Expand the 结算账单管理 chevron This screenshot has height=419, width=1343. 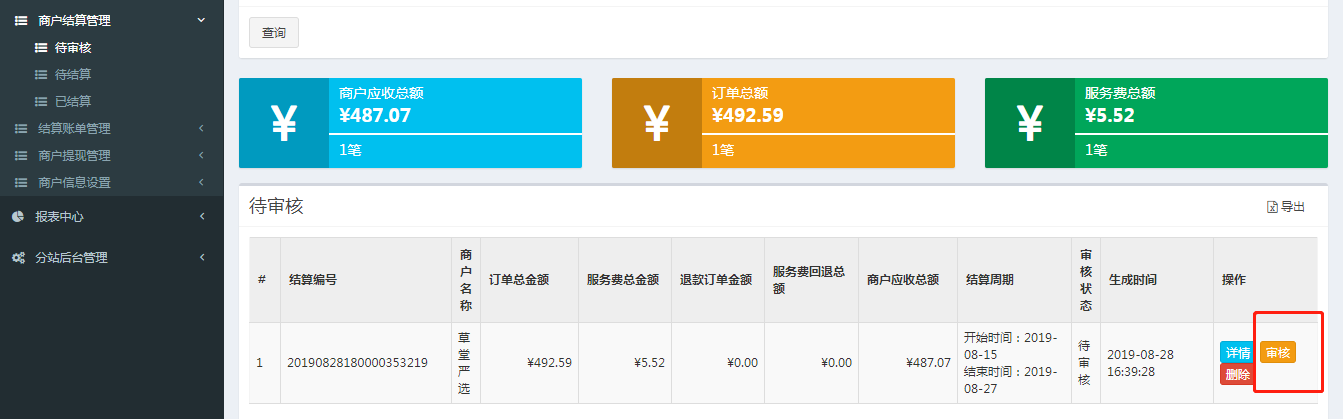pos(201,128)
